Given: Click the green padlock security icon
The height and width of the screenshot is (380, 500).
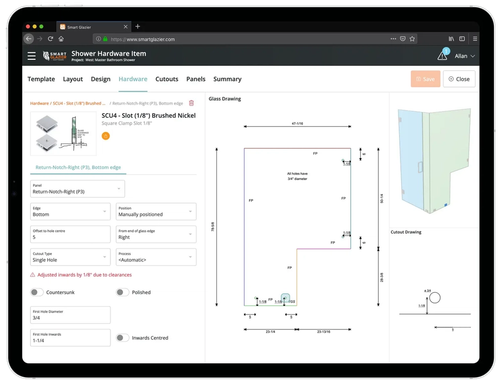Looking at the screenshot, I should 105,39.
